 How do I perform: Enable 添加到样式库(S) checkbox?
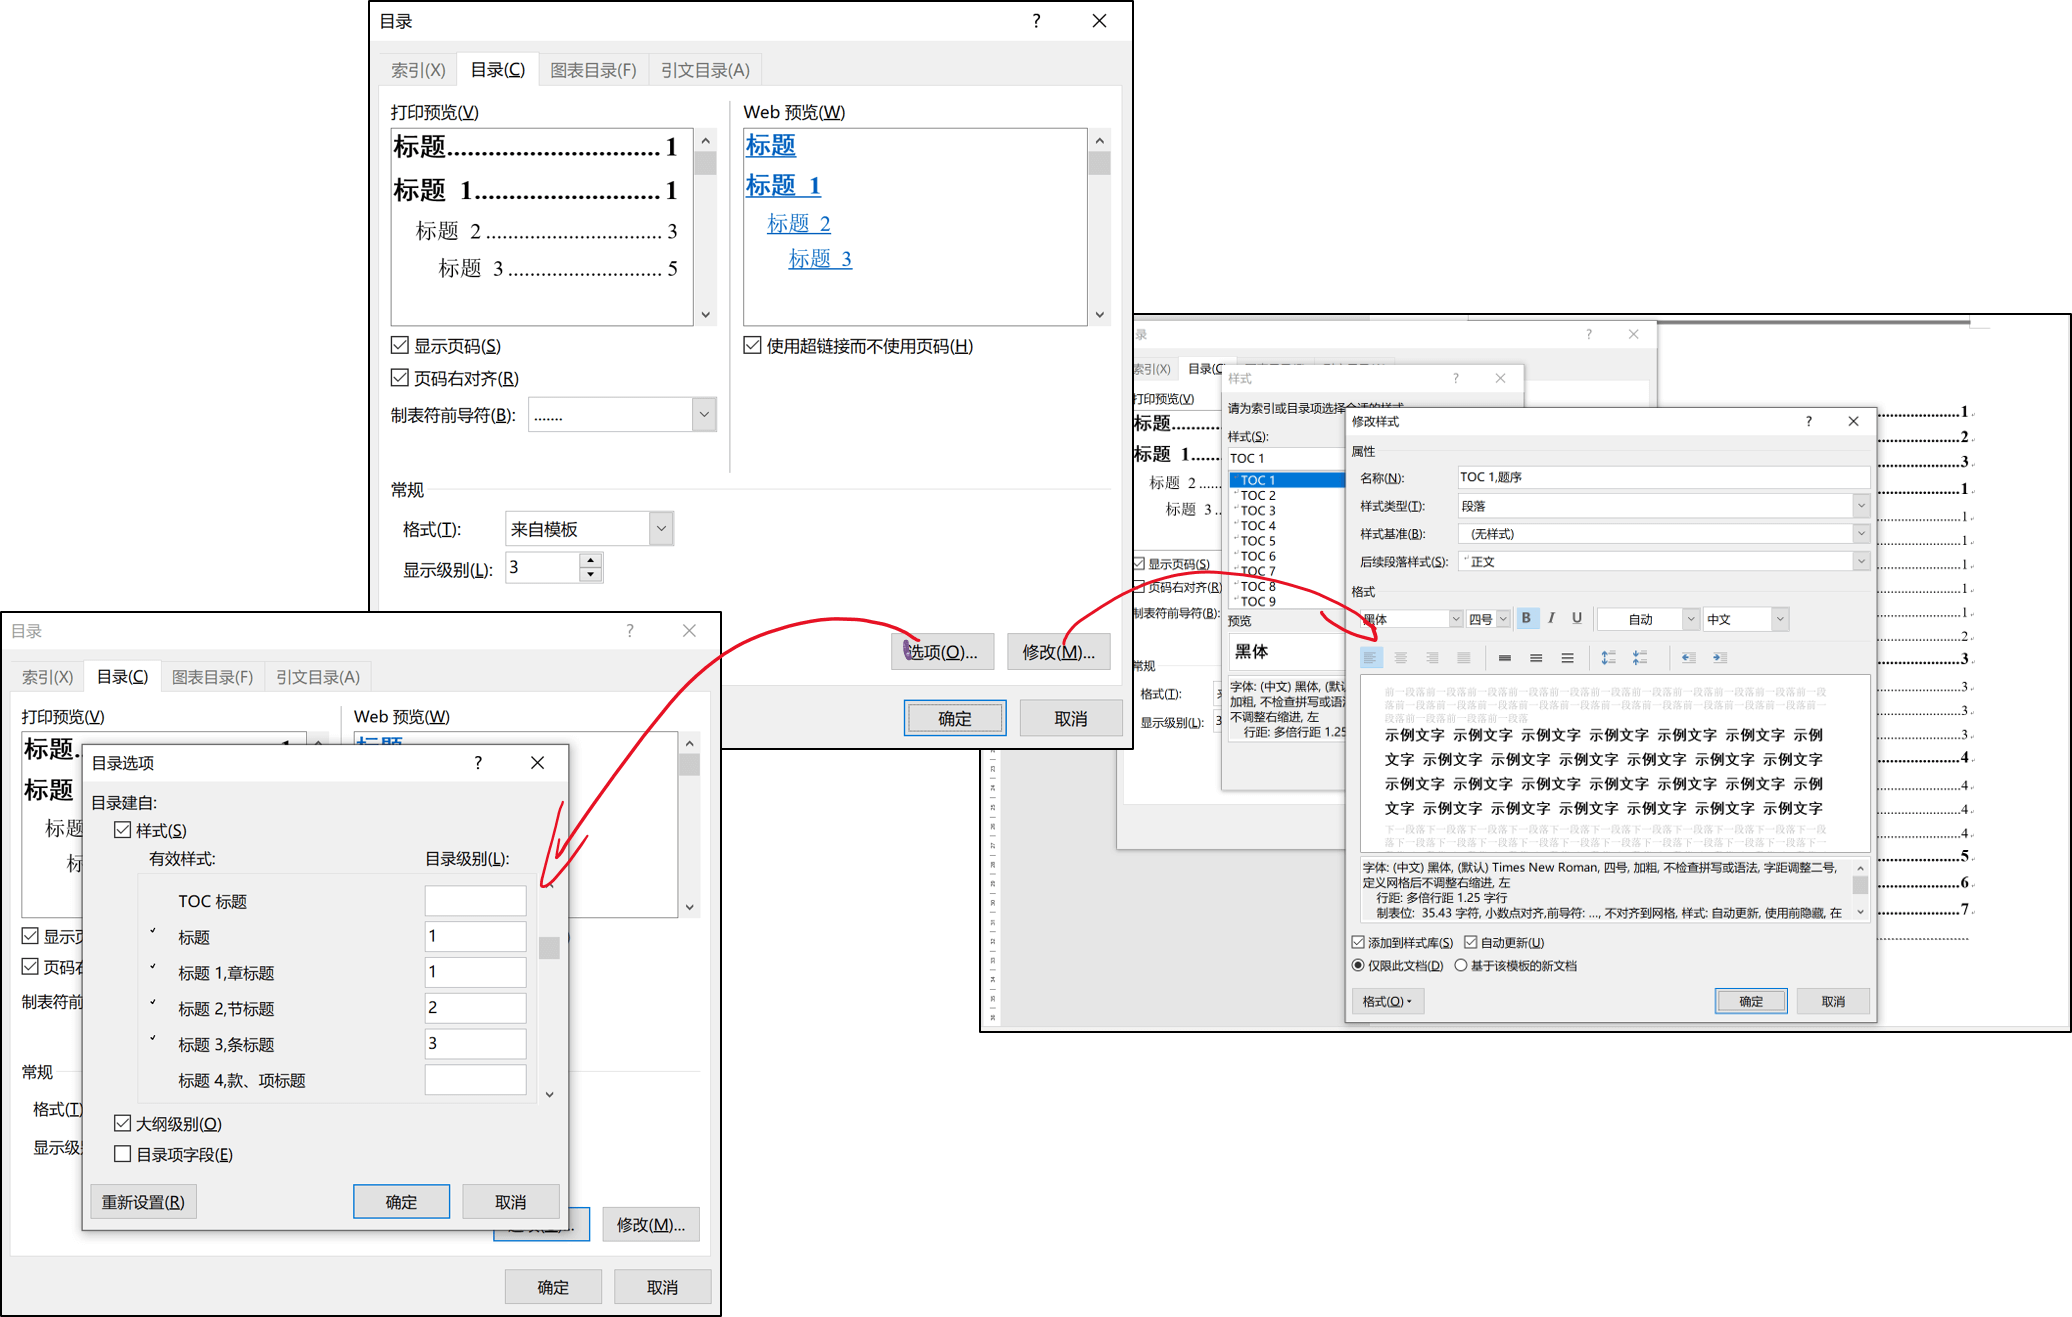tap(1358, 942)
